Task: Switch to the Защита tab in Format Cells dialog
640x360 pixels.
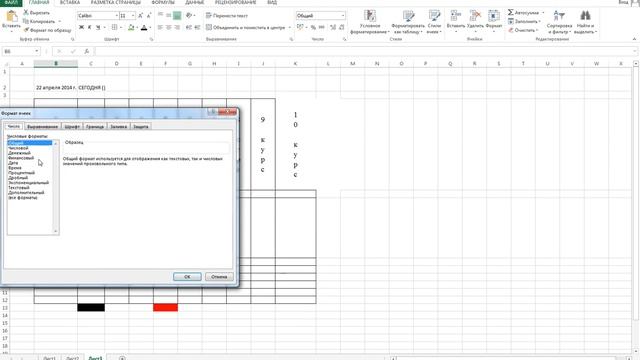Action: click(x=141, y=127)
